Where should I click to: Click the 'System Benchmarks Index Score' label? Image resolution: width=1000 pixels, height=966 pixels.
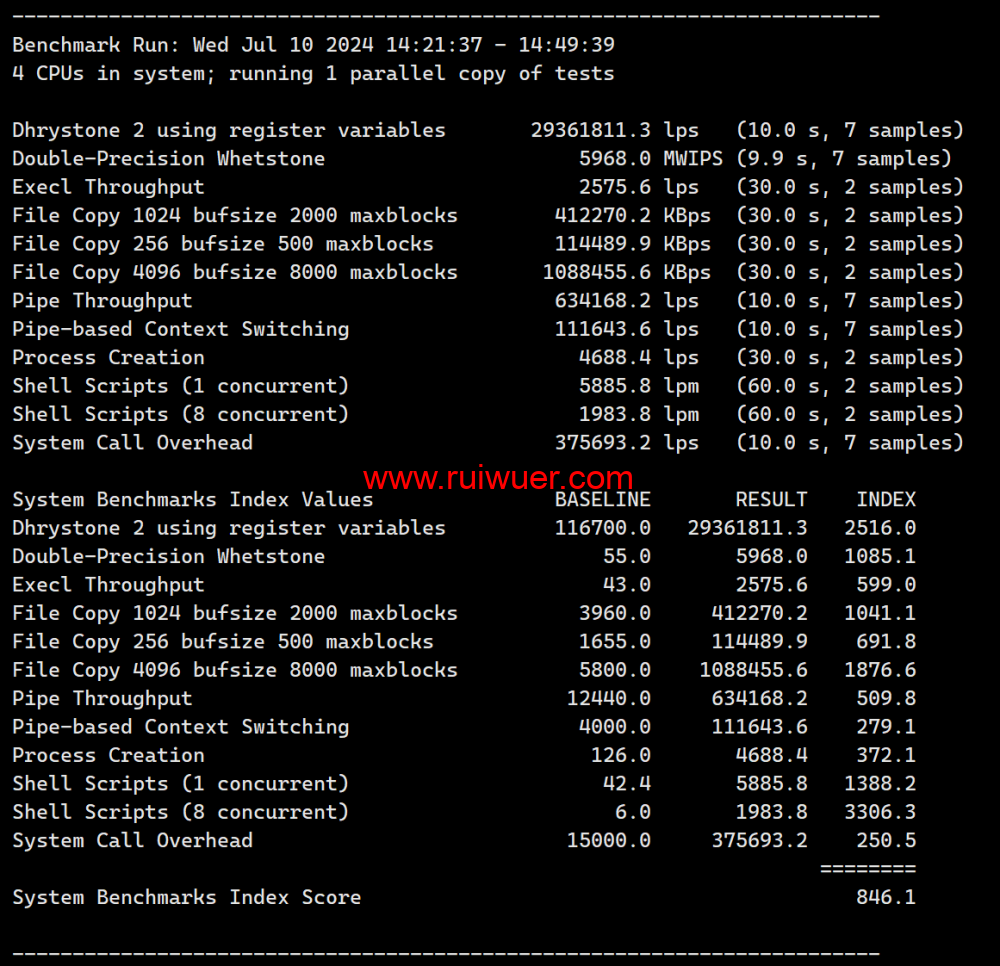point(186,897)
